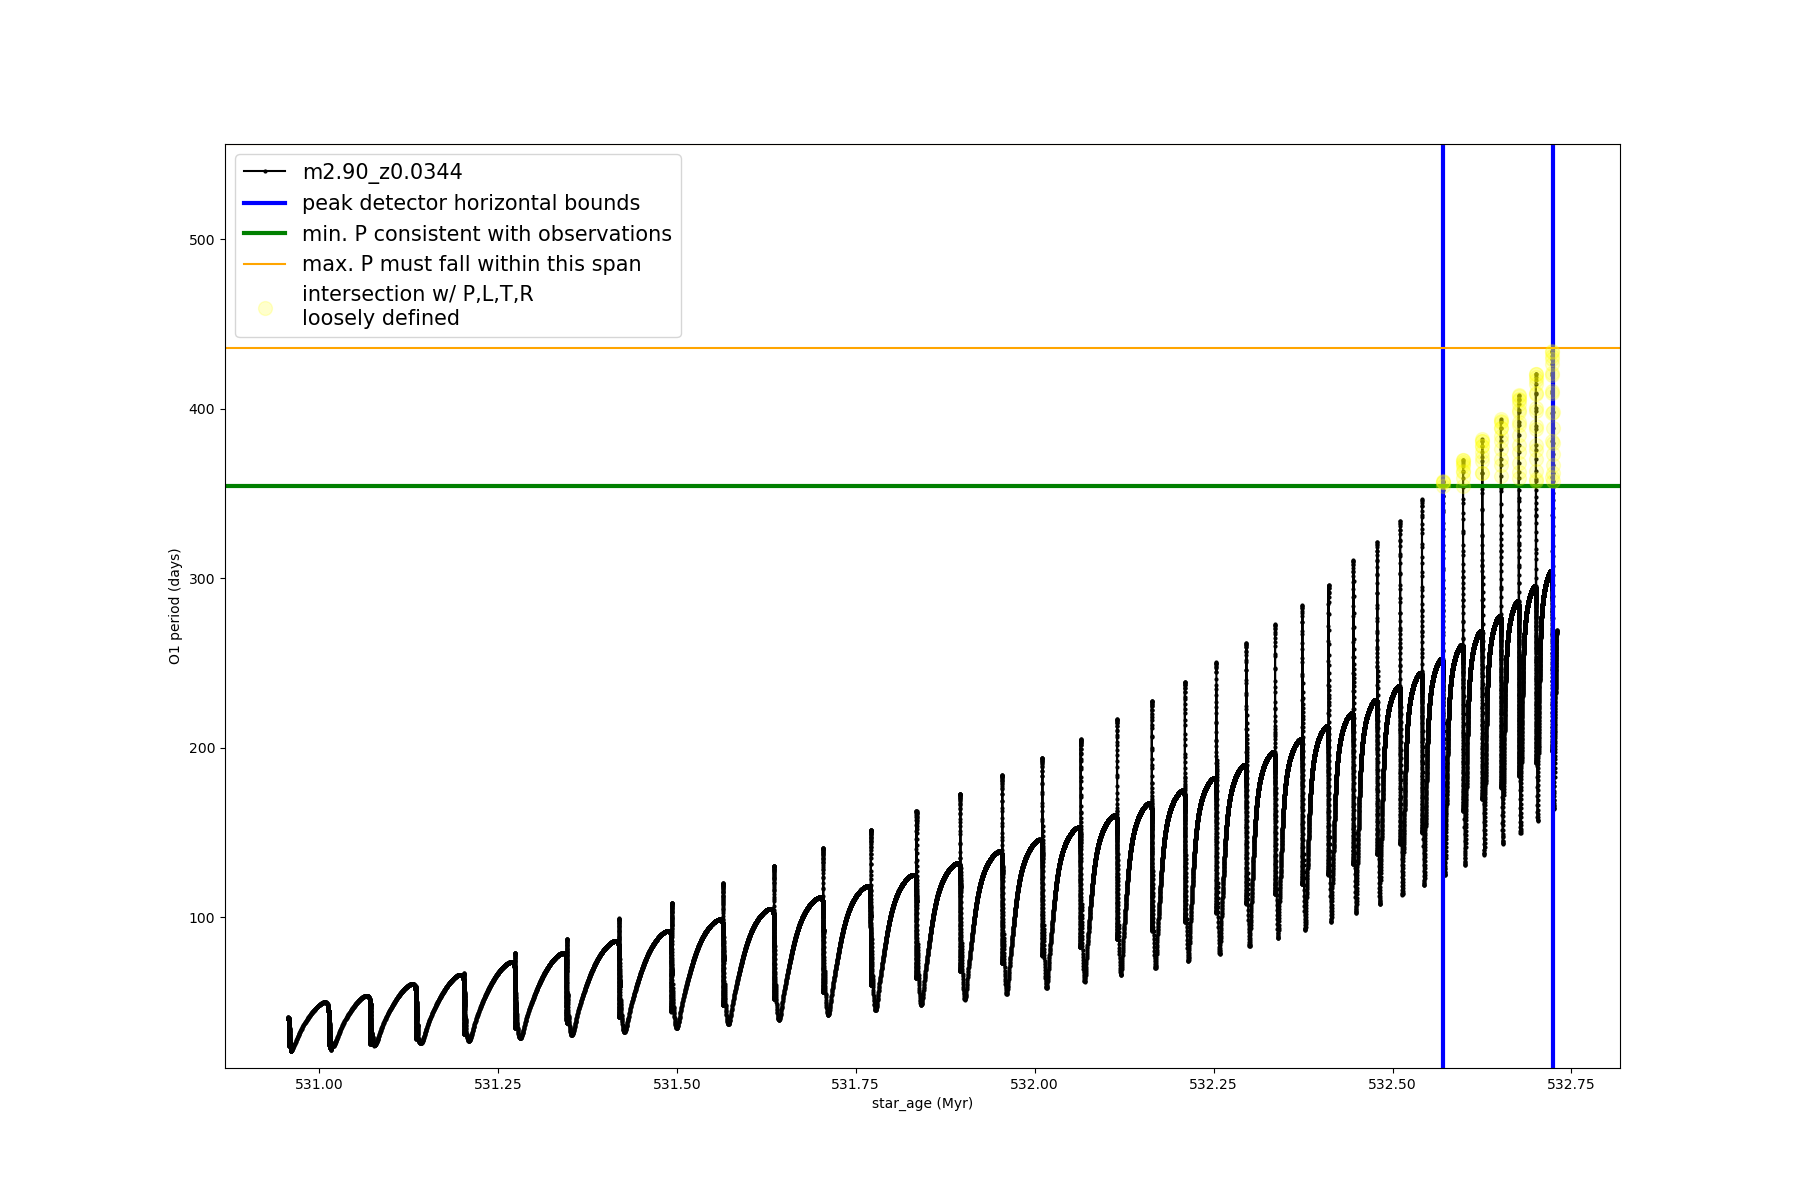Click the orange line swatch in legend
This screenshot has height=1200, width=1800.
tap(265, 264)
